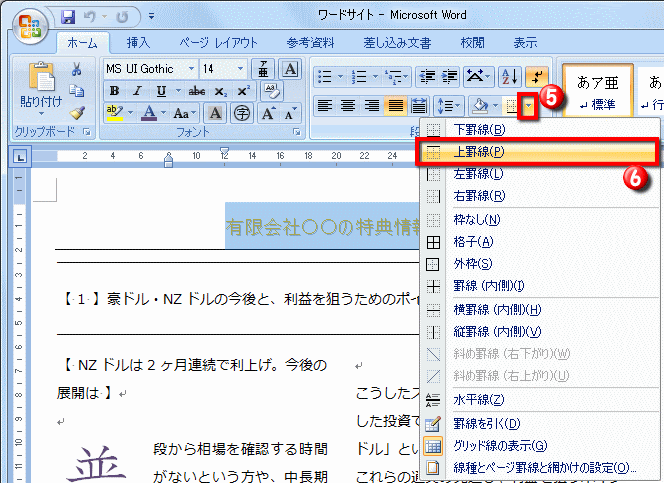Click the Sort A-Z icon
Screen dimensions: 664x483
pos(509,76)
